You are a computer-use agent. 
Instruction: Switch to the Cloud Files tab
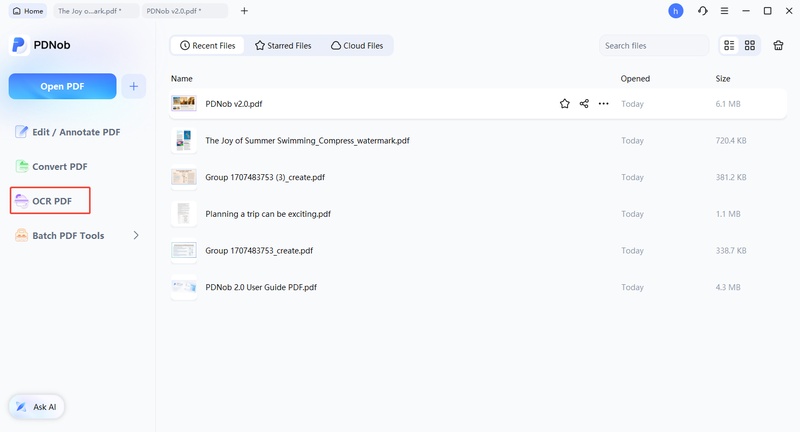tap(357, 45)
